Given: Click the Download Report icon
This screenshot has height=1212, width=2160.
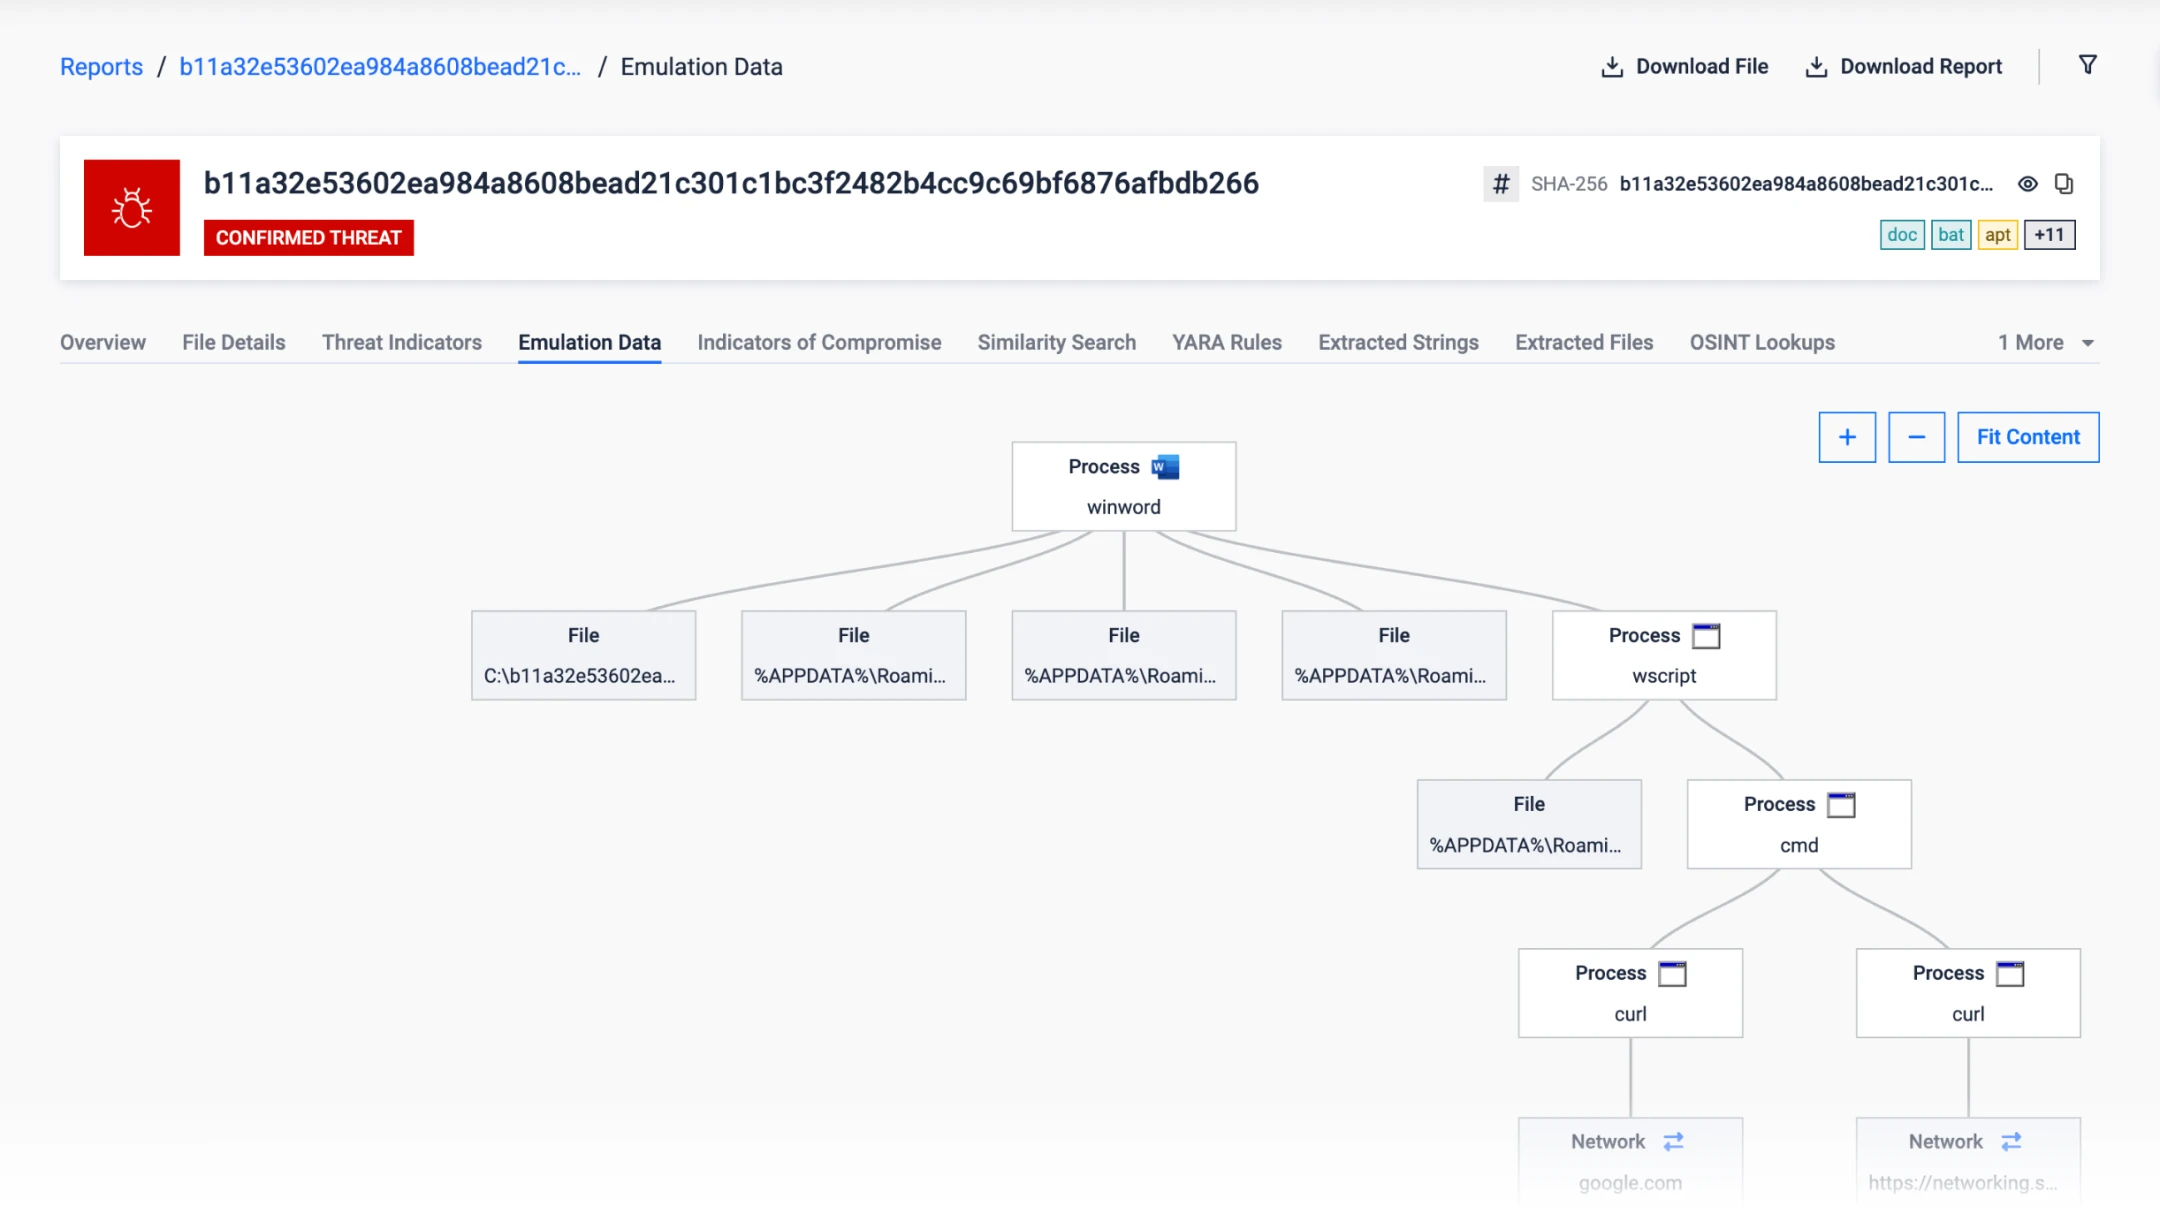Looking at the screenshot, I should (x=1816, y=67).
